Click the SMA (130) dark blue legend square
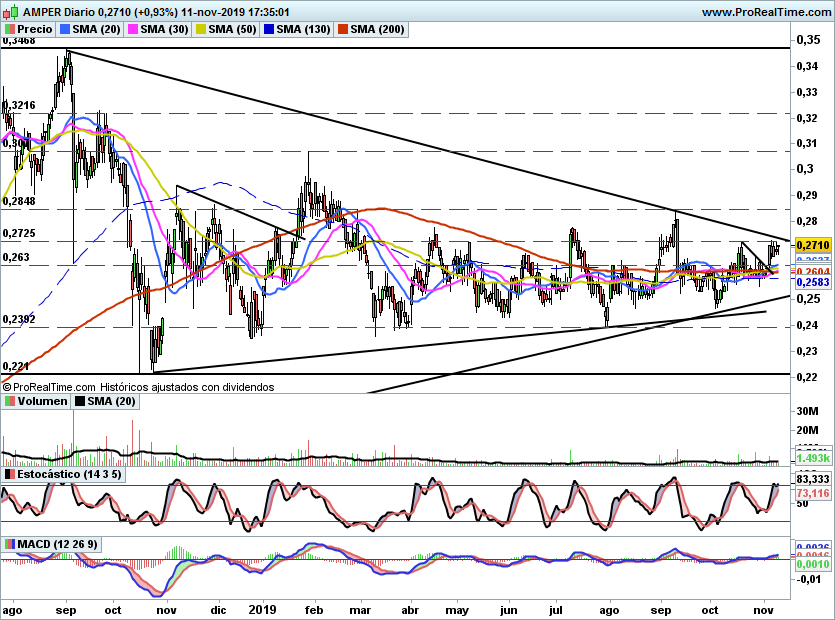The image size is (835, 620). pos(269,29)
